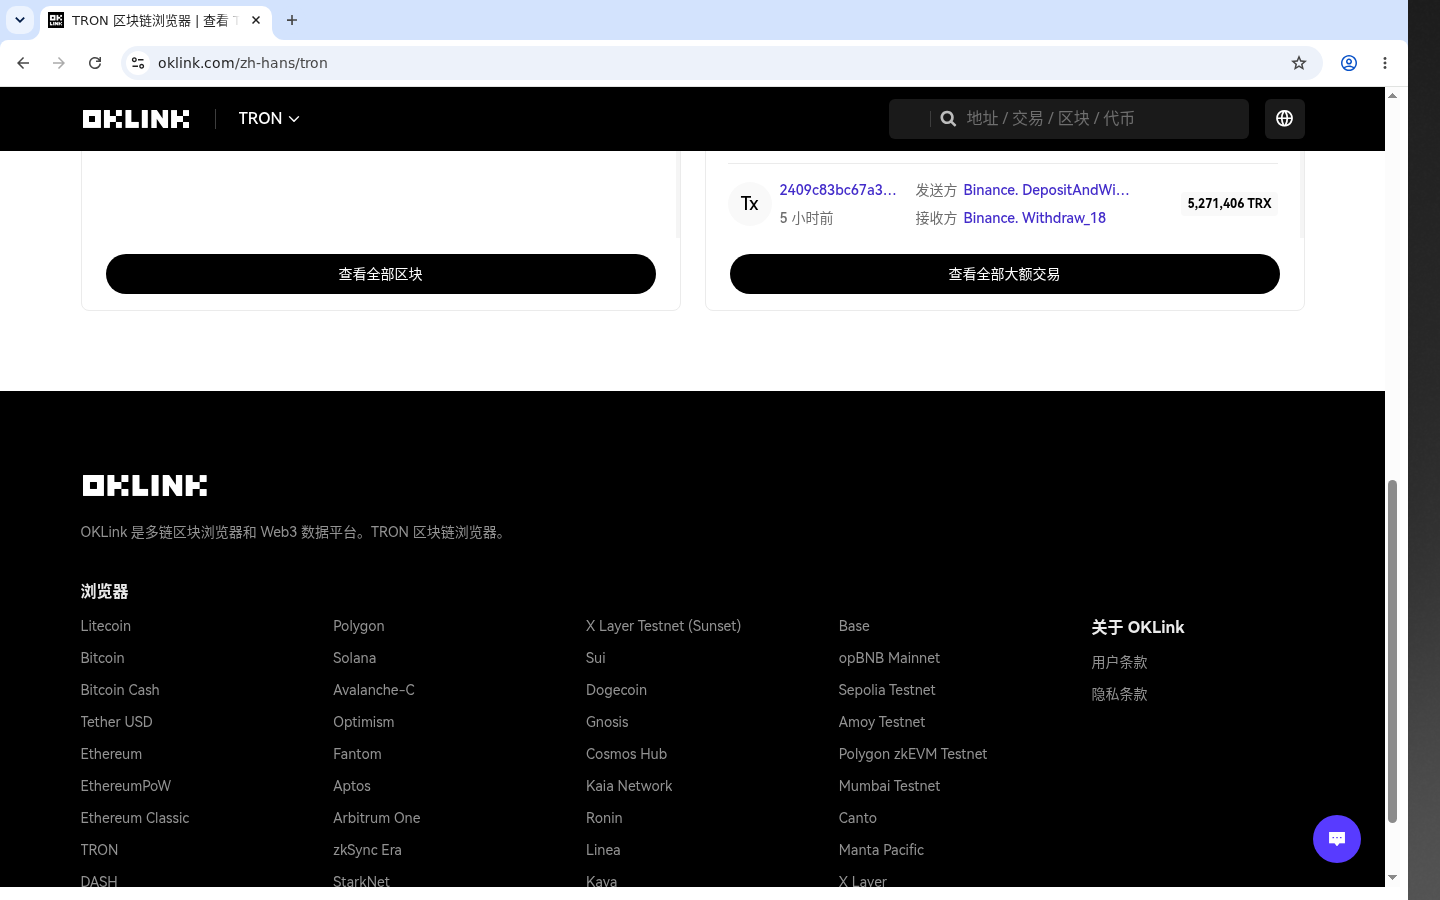Screen dimensions: 1440x900
Task: Click the footer OKLink logo
Action: [145, 486]
